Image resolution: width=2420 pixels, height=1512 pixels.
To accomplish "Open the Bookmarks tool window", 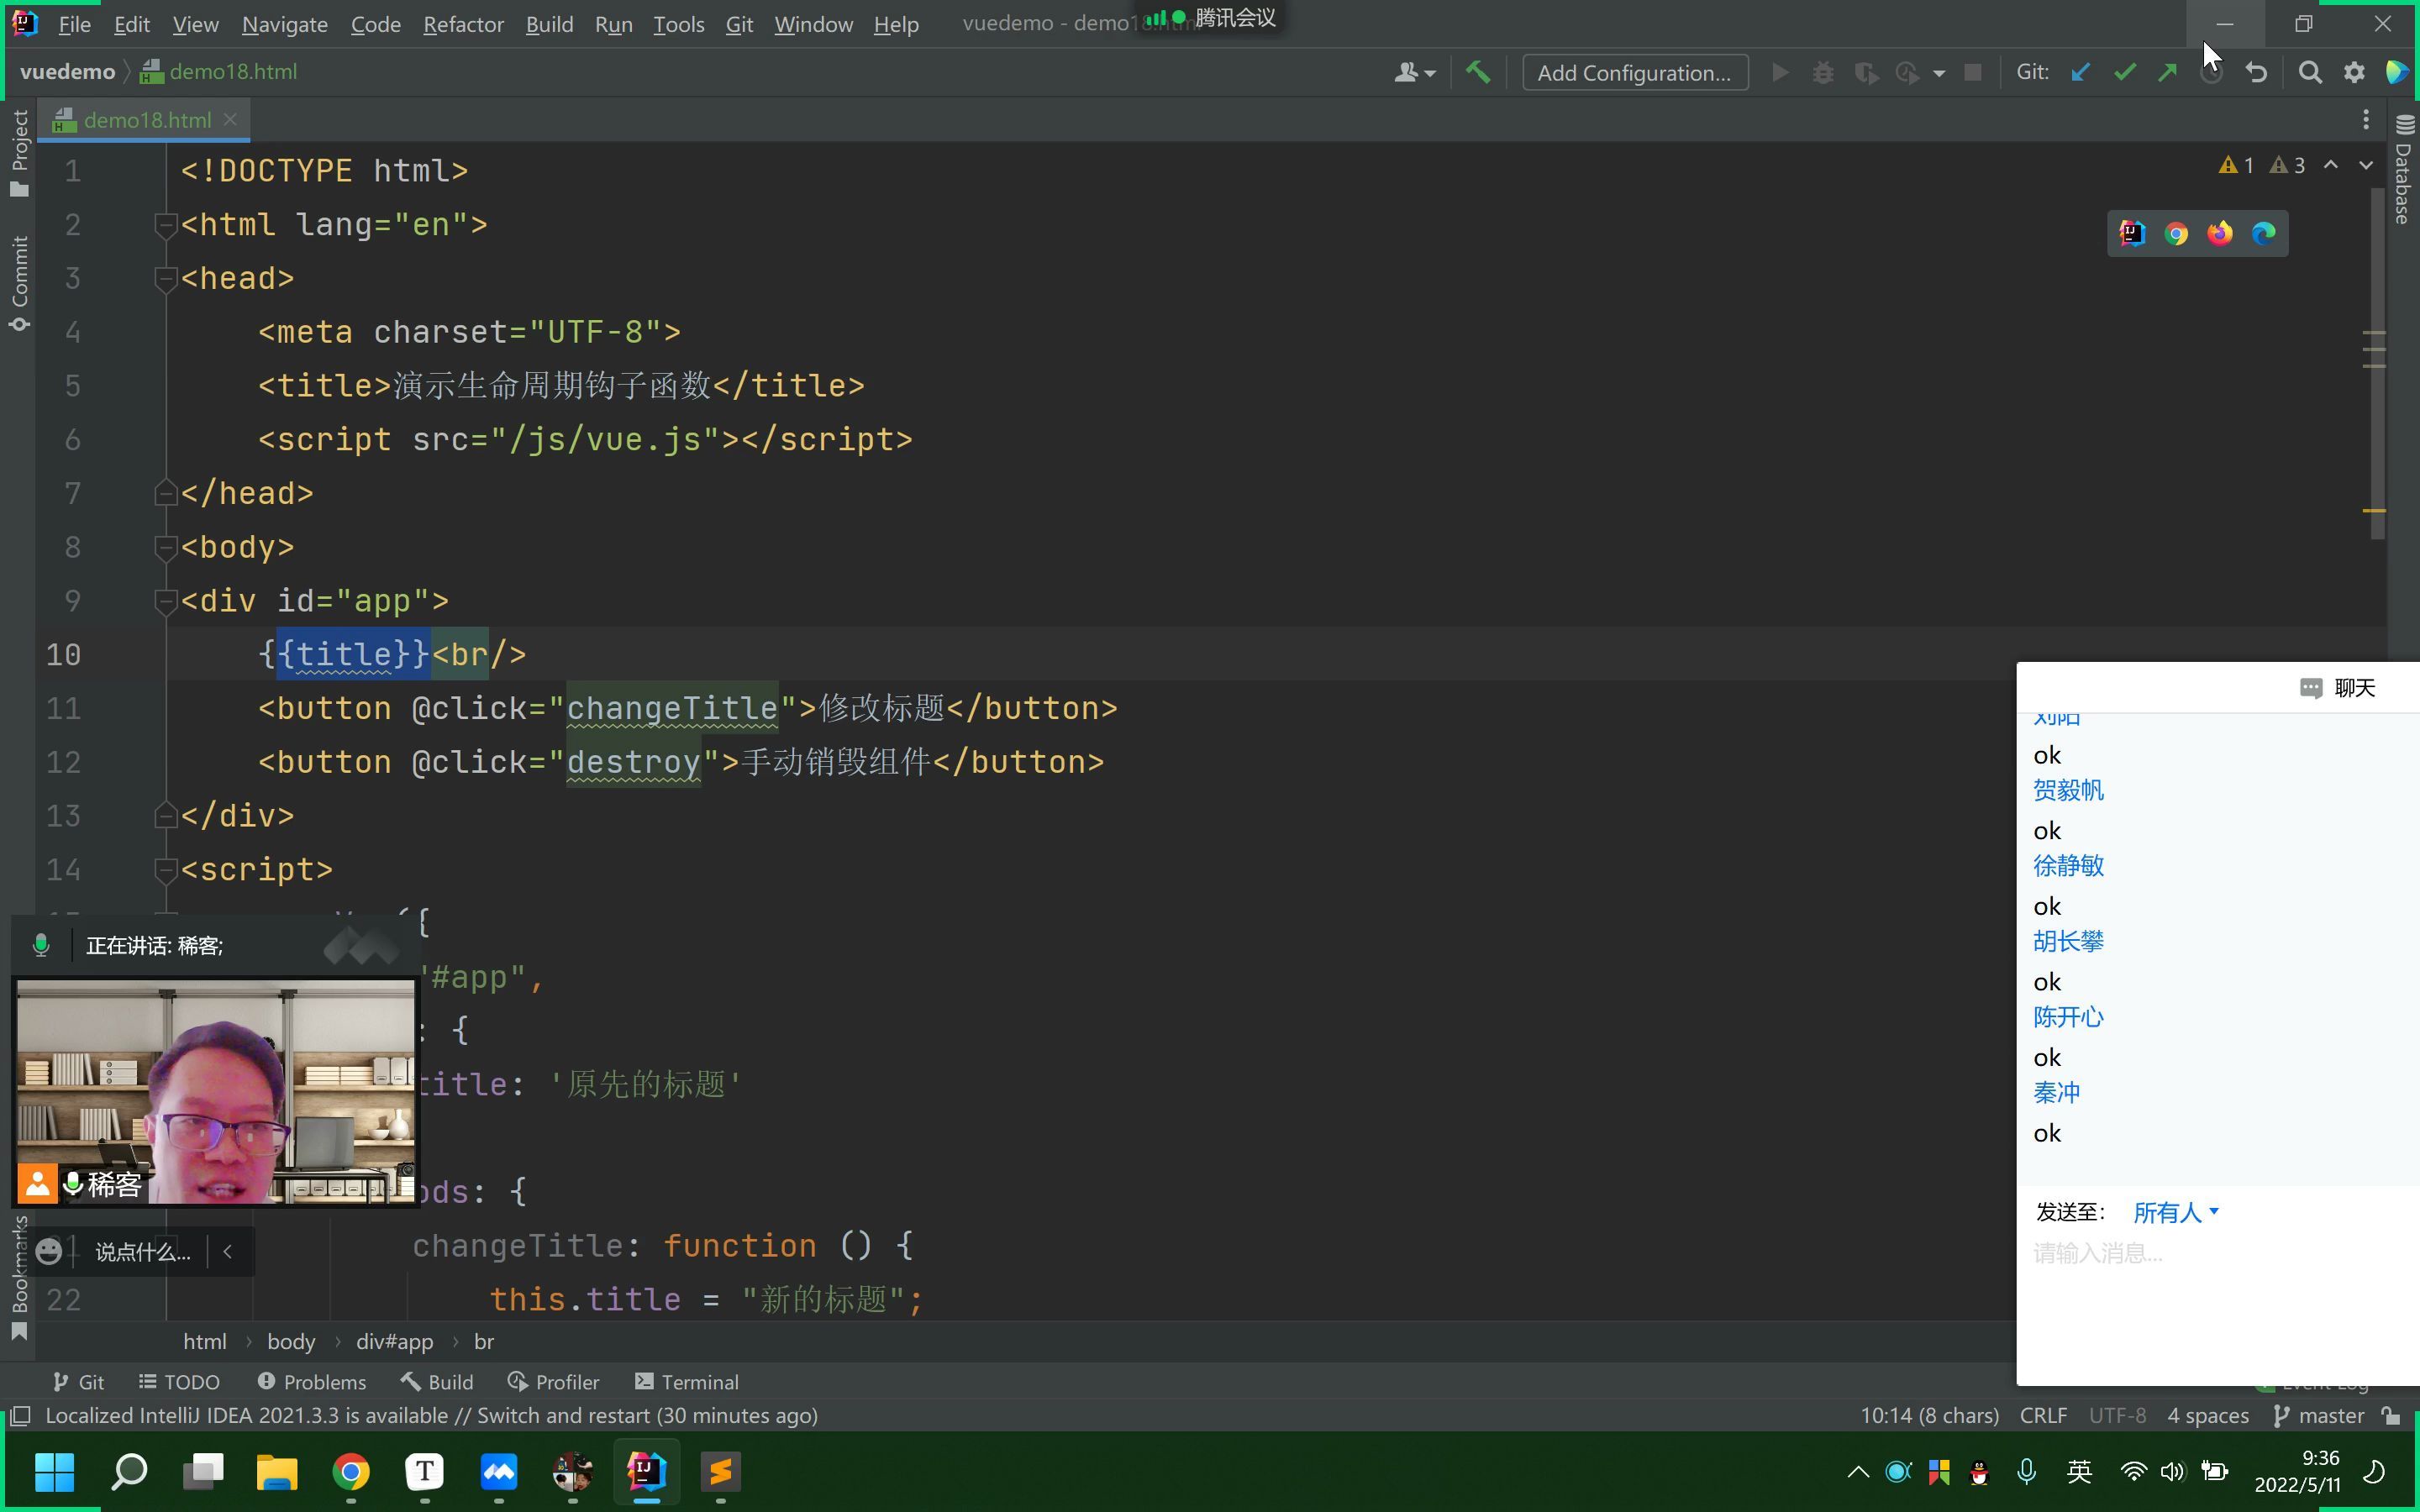I will 19,1277.
